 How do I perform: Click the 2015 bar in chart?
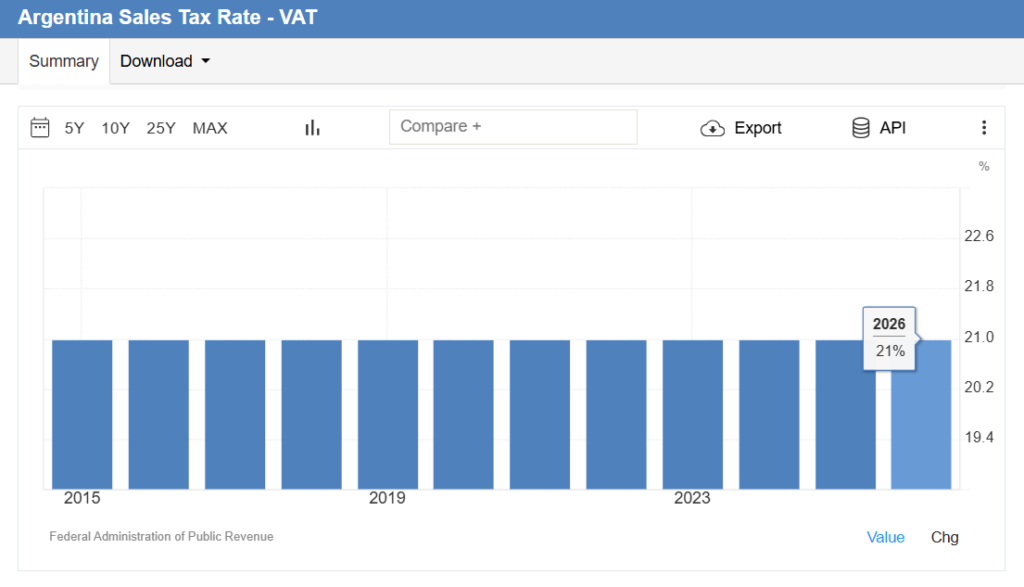pyautogui.click(x=82, y=414)
